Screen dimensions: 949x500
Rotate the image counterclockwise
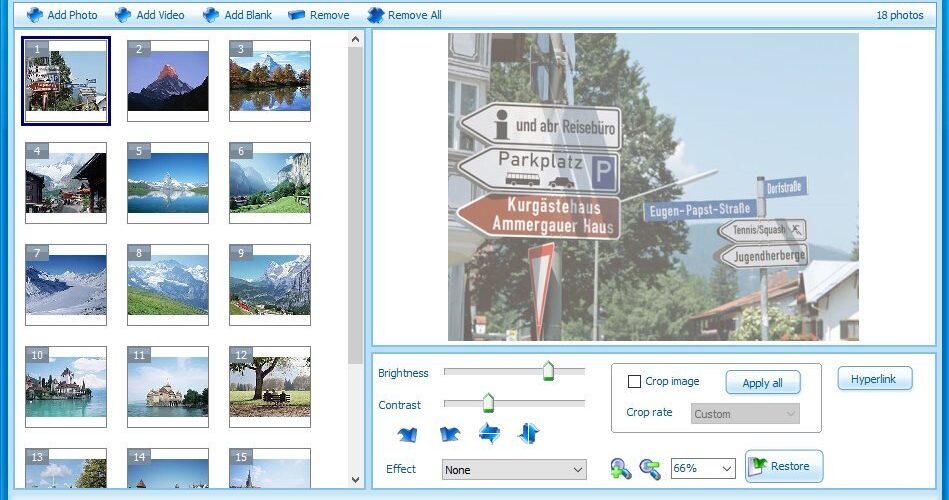[407, 434]
